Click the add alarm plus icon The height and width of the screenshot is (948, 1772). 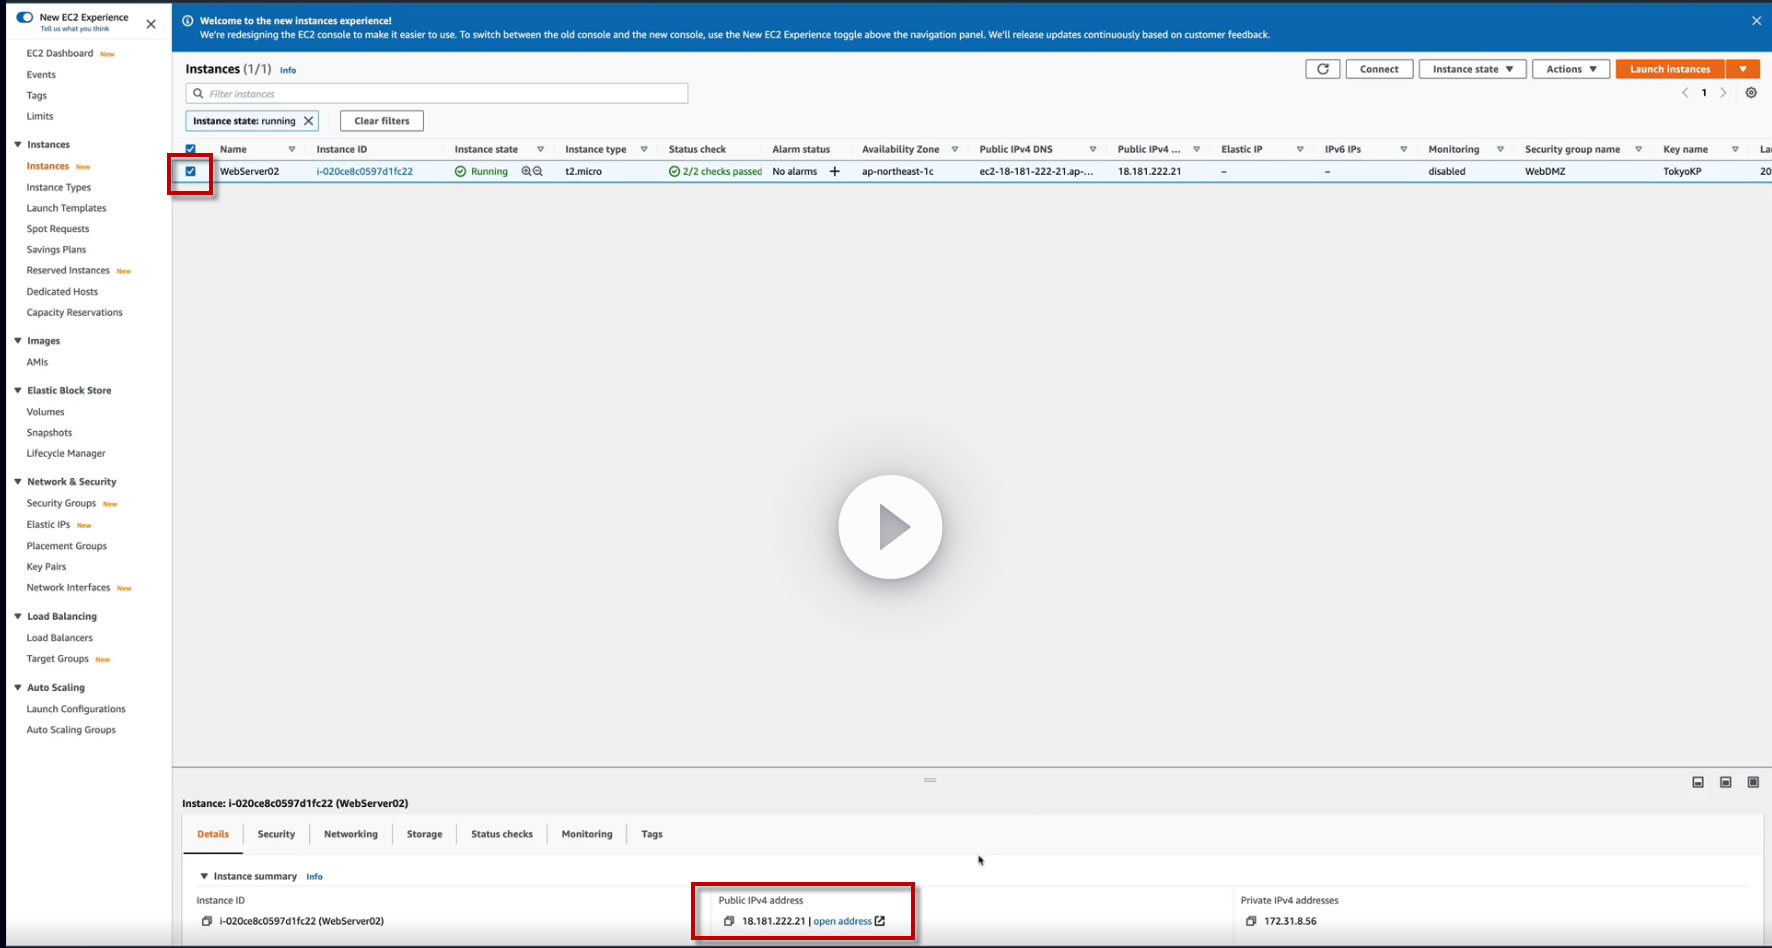pyautogui.click(x=835, y=172)
